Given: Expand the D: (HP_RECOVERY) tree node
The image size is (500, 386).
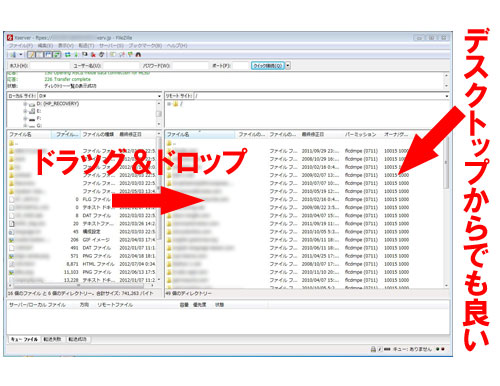Looking at the screenshot, I should pos(25,104).
